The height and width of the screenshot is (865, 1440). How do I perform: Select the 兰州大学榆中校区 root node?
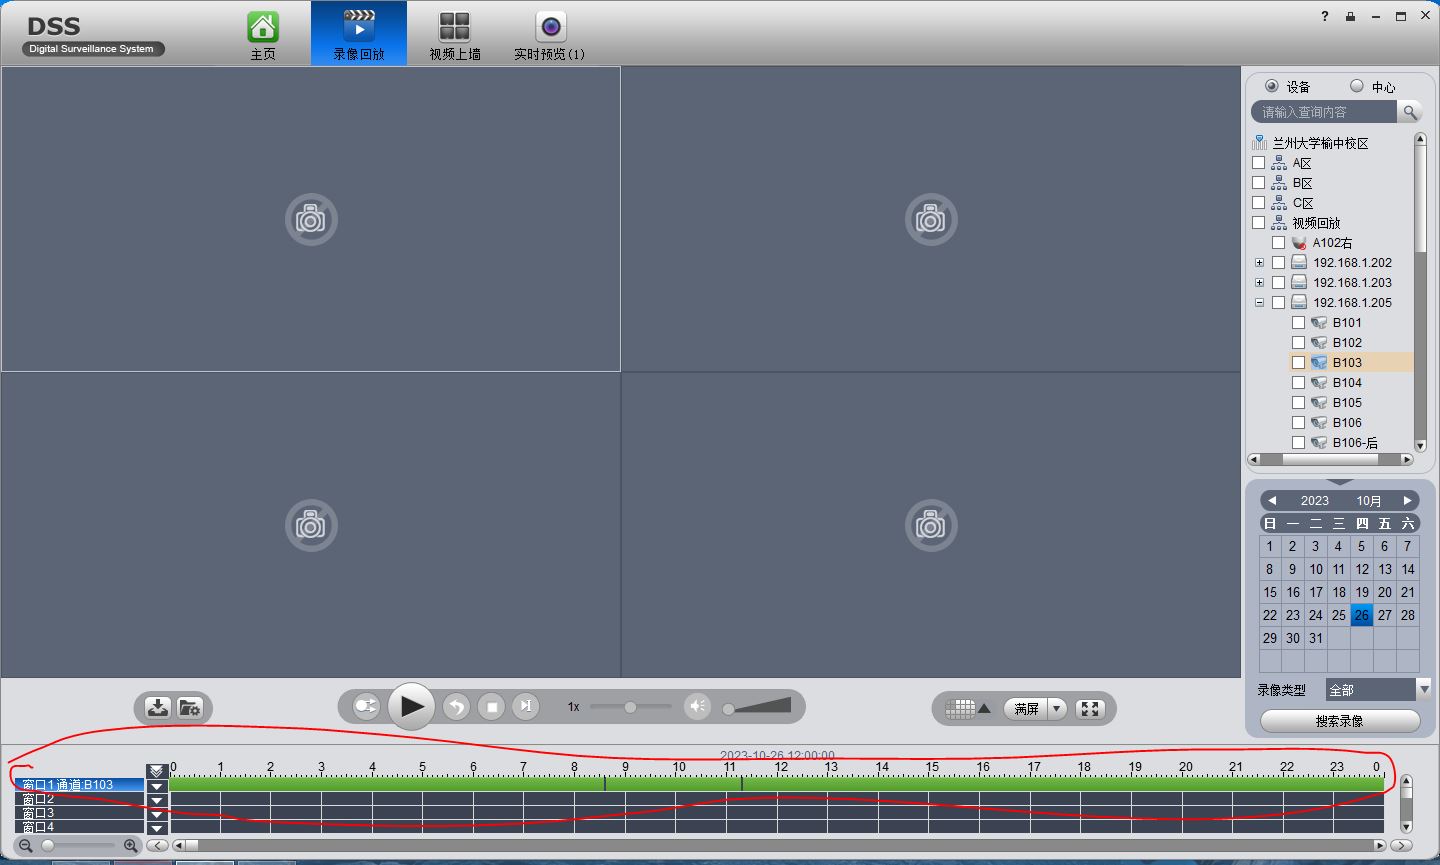(1320, 143)
